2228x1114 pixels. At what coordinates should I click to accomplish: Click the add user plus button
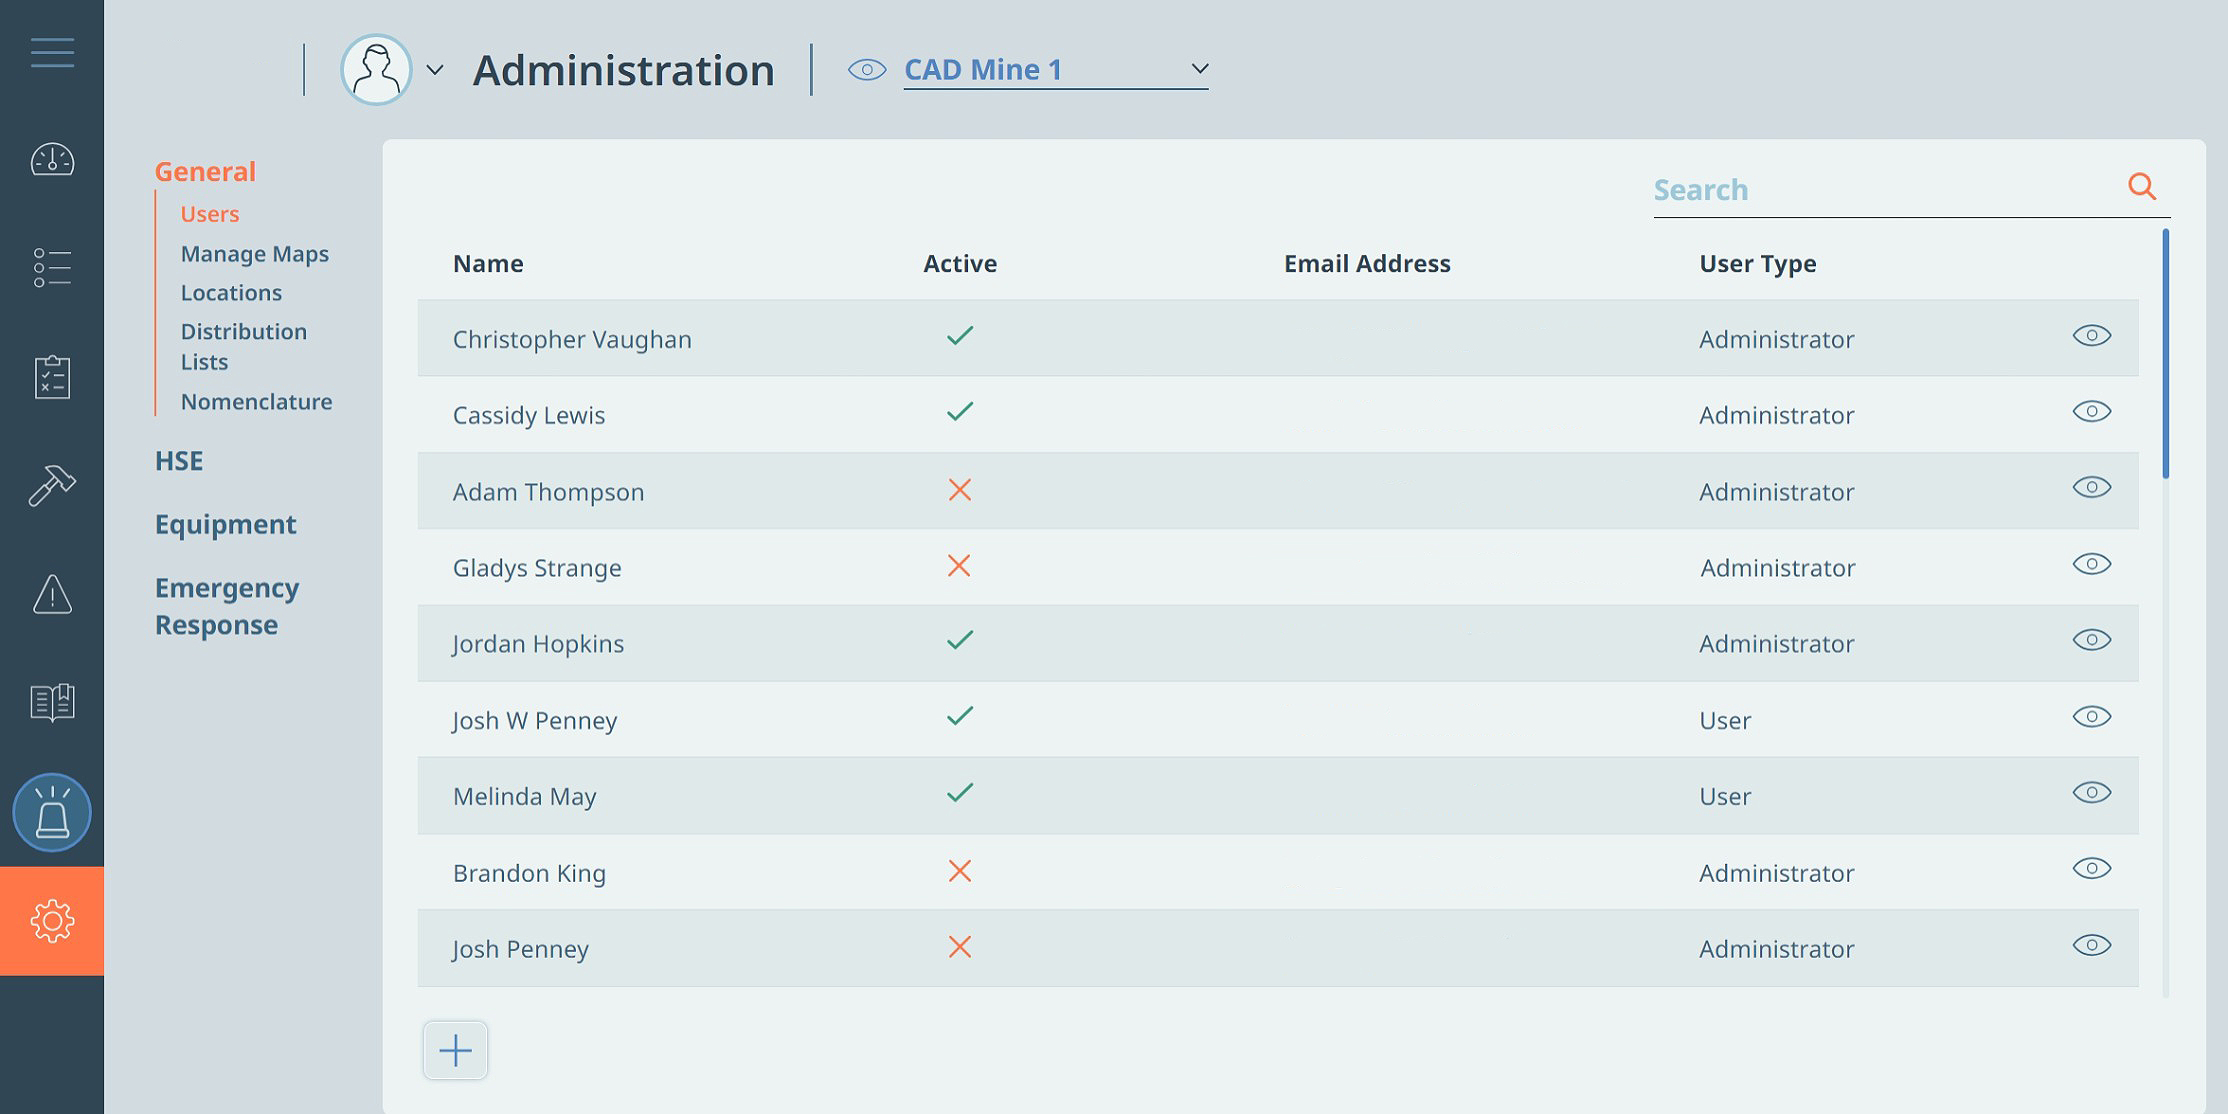click(455, 1050)
